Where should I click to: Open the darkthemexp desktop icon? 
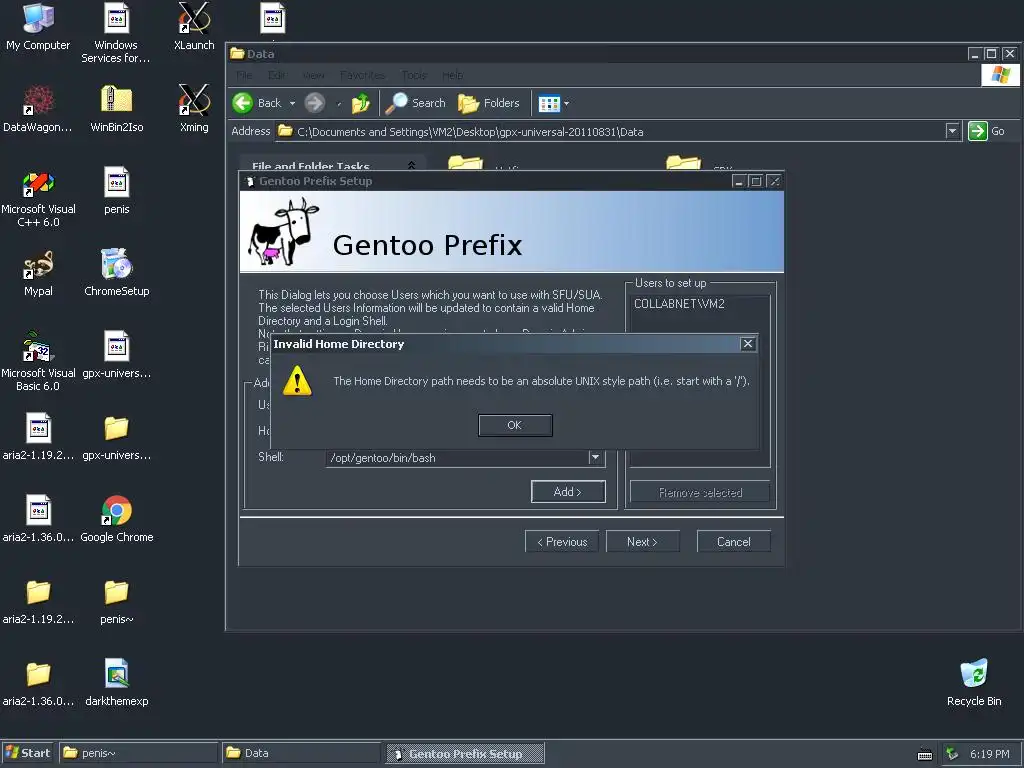coord(116,682)
